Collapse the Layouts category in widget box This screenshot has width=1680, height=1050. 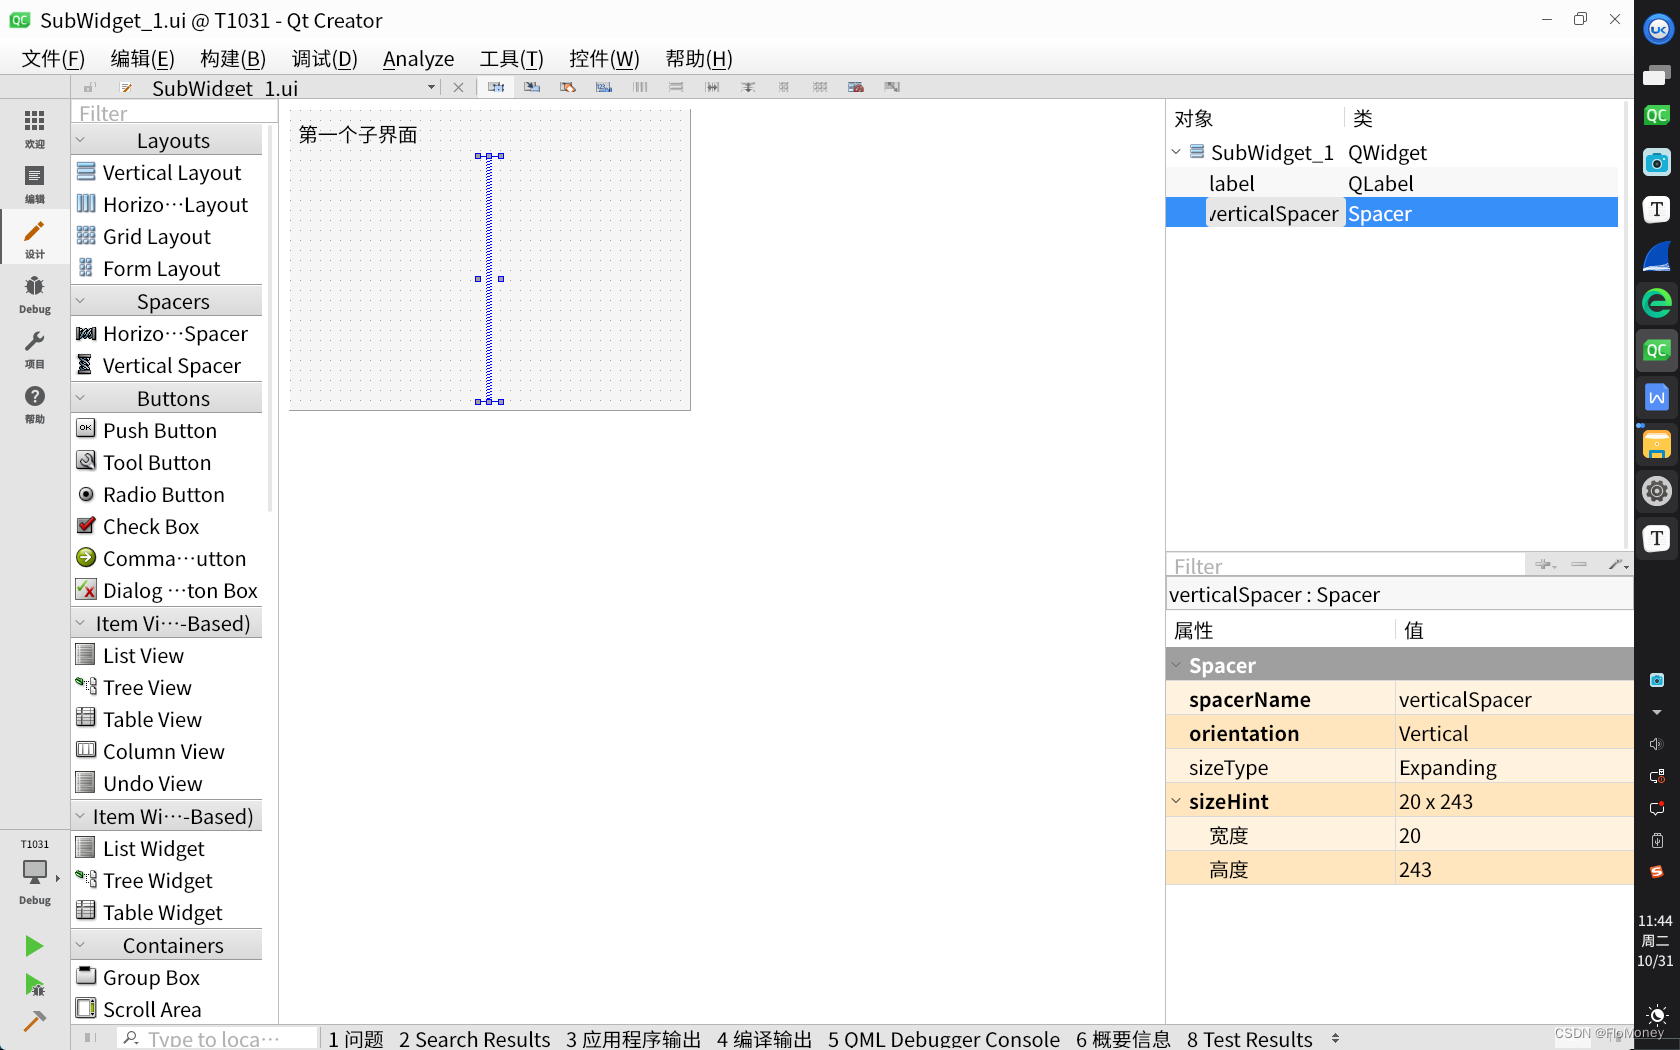click(82, 139)
